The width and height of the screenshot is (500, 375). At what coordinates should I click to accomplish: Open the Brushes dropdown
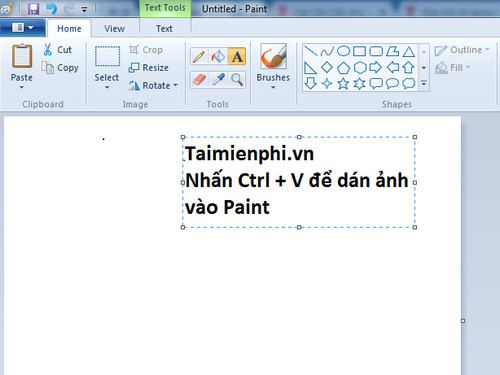pyautogui.click(x=273, y=87)
